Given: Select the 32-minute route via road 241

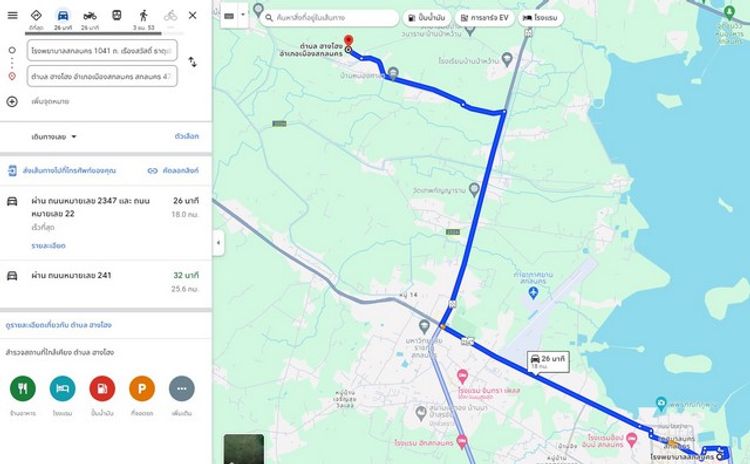Looking at the screenshot, I should (106, 282).
